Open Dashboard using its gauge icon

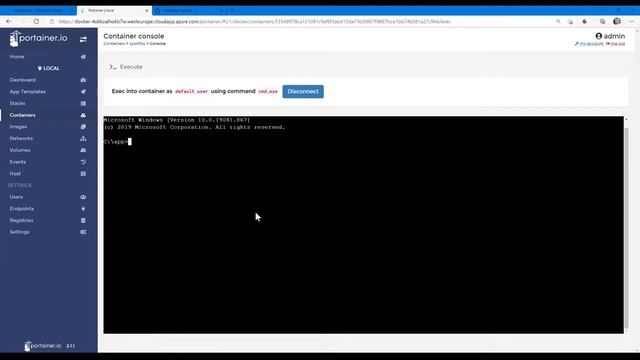(x=83, y=80)
